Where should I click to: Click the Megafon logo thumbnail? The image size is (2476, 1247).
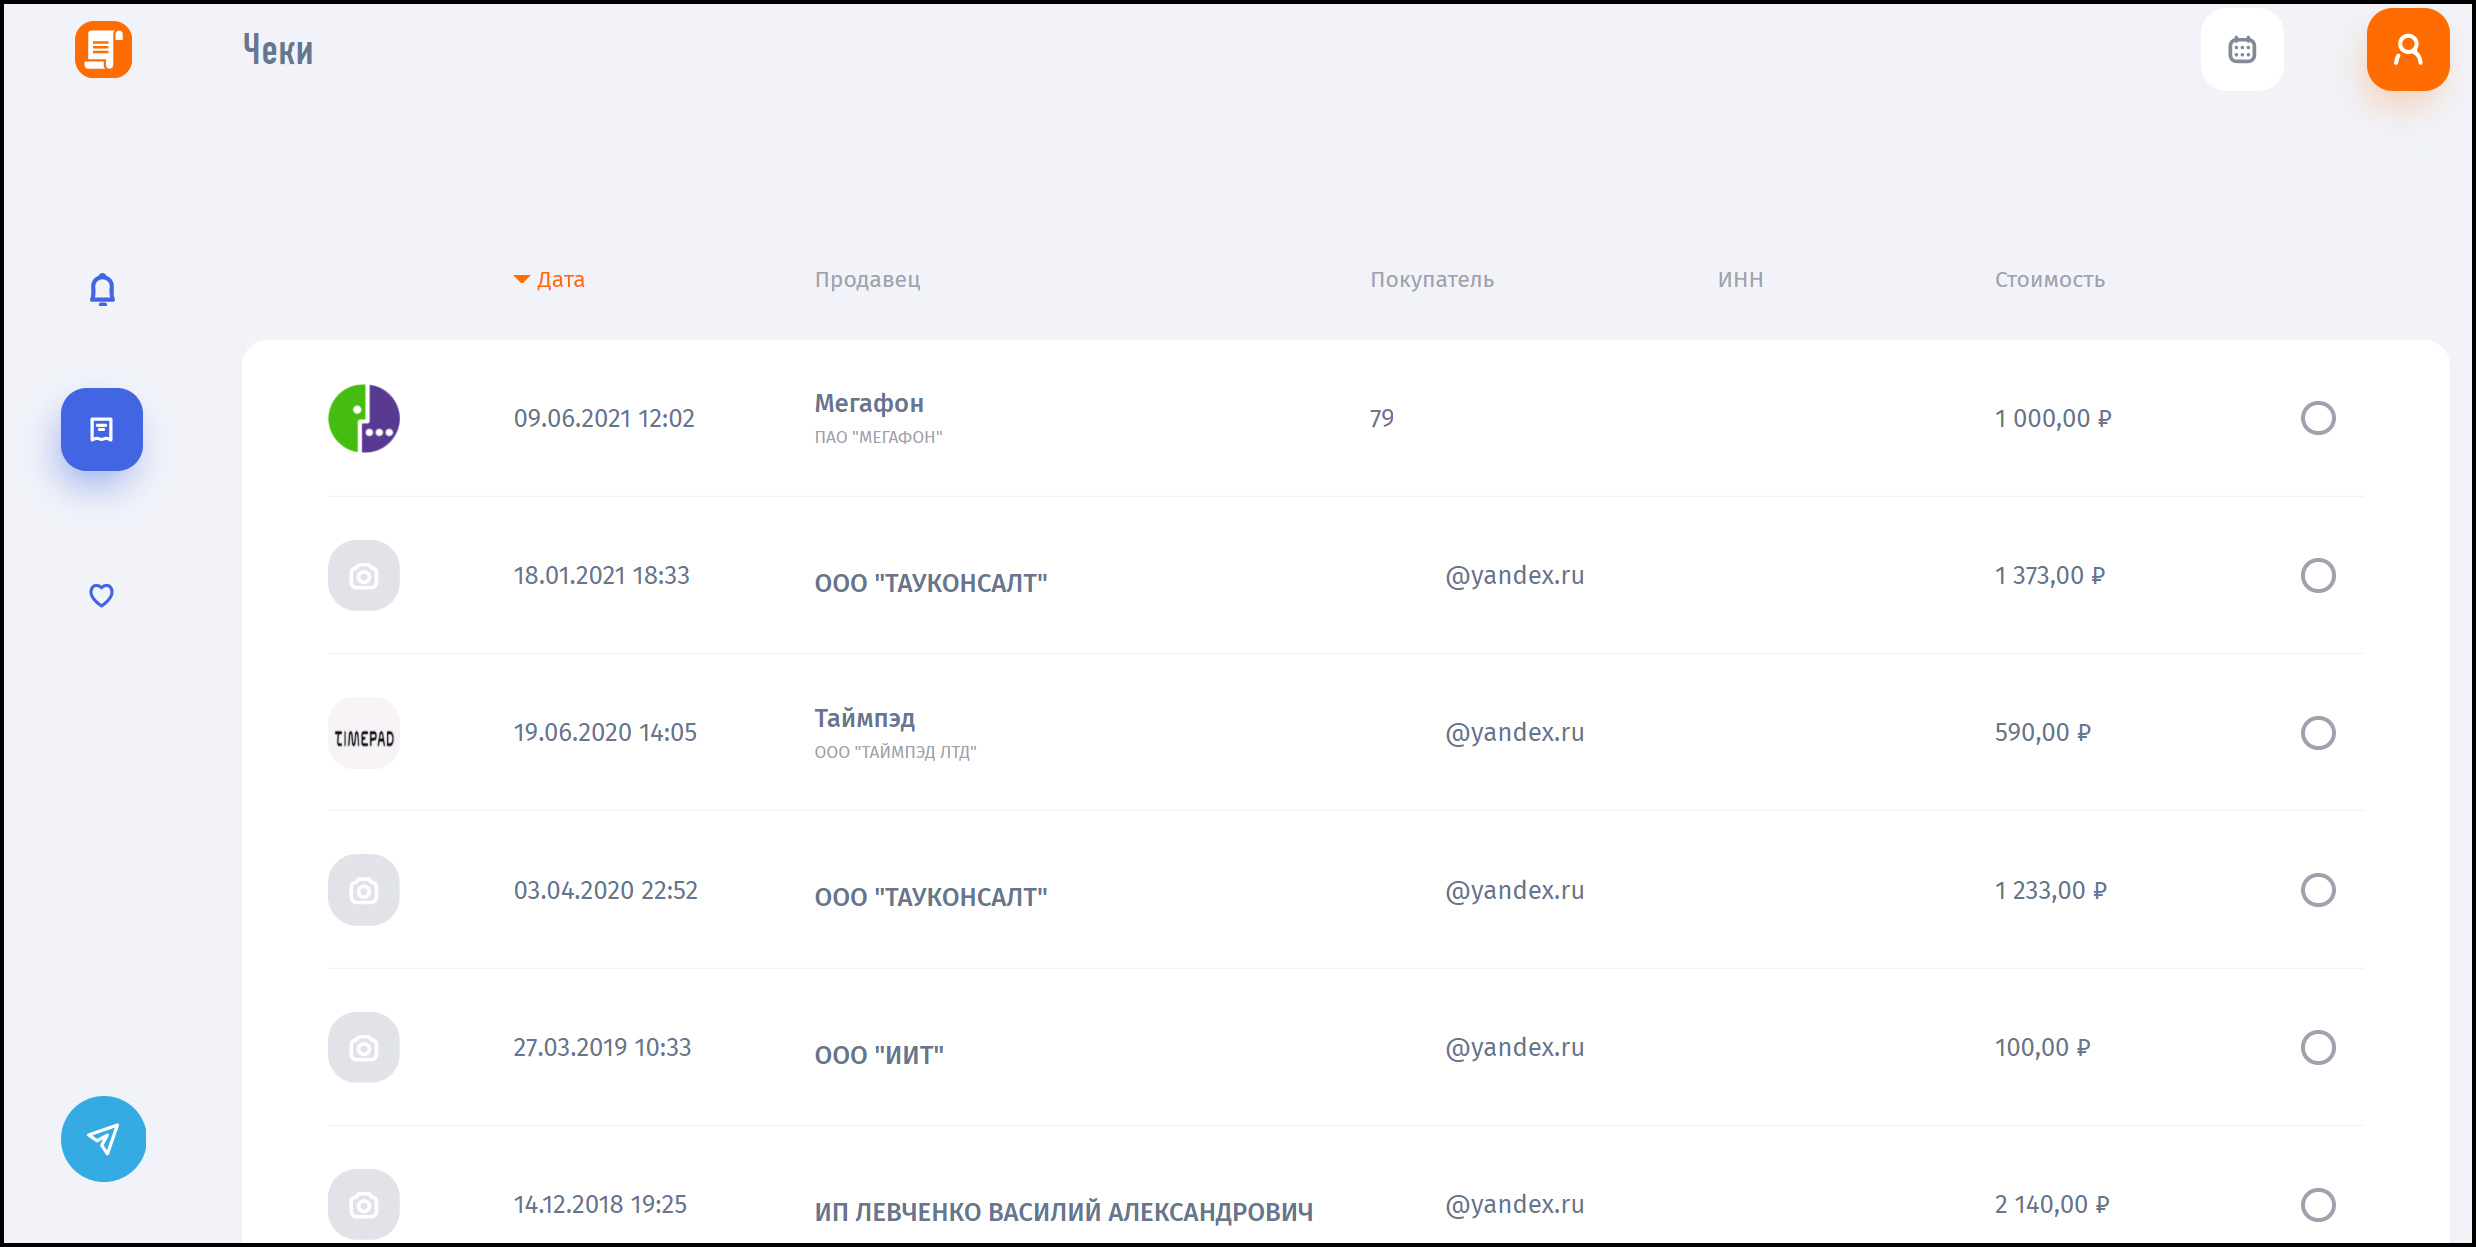pos(364,418)
